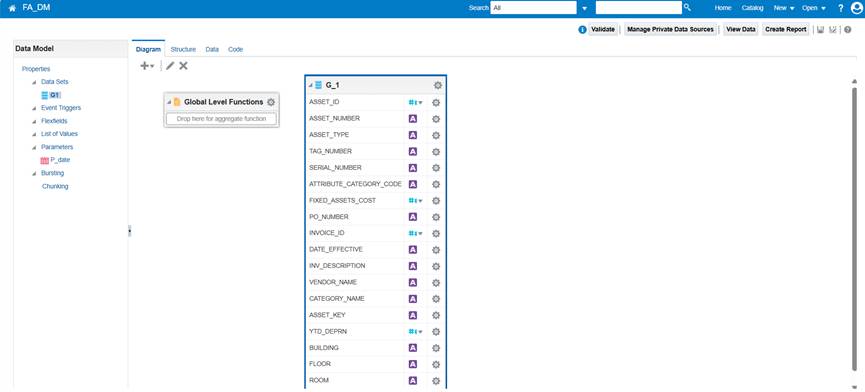Collapse the Data Sets tree node arrow
This screenshot has height=392, width=865.
(x=34, y=82)
